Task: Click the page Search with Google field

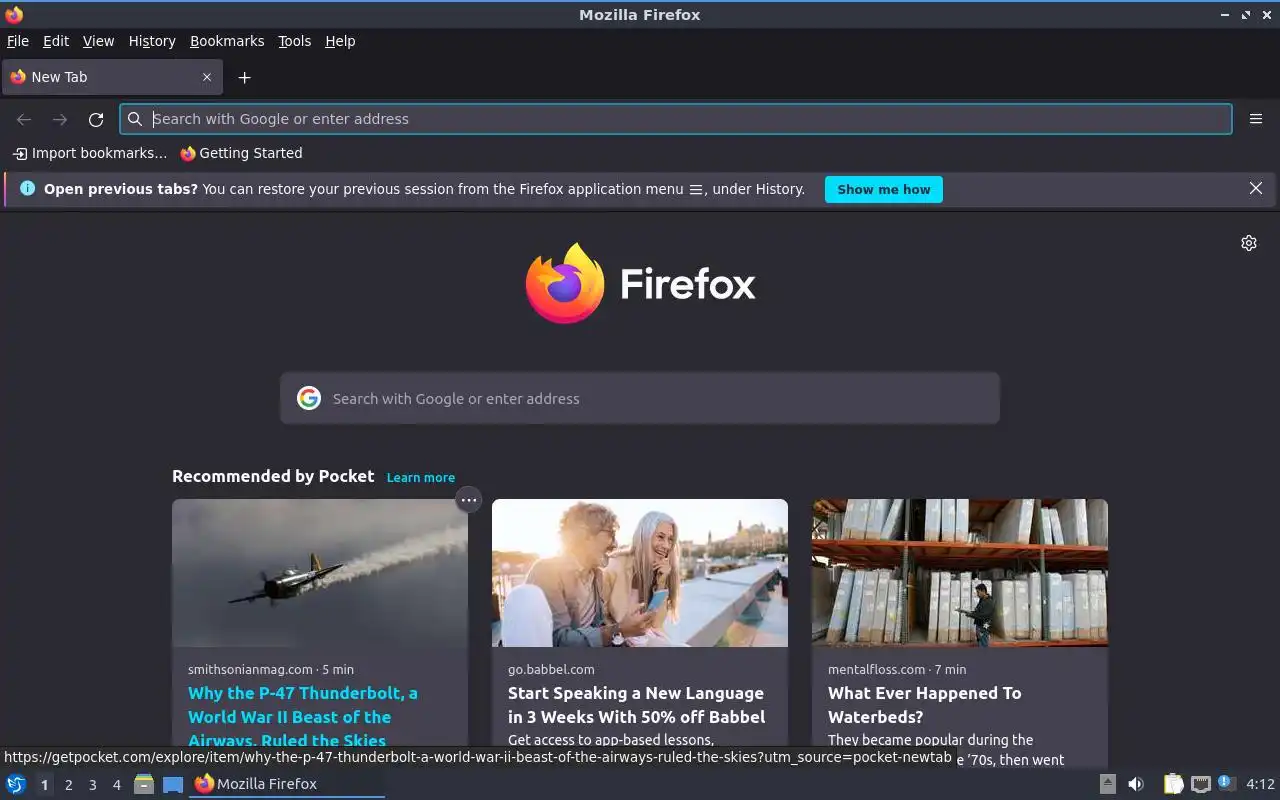Action: tap(640, 398)
